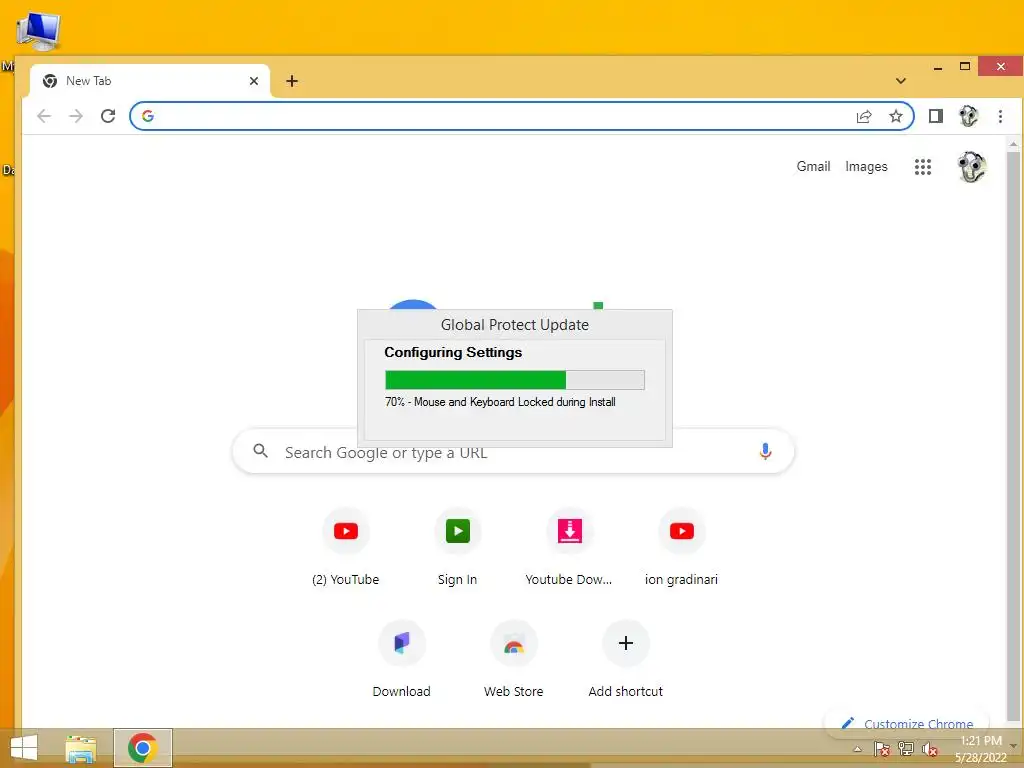Show hidden tray icons arrow
This screenshot has height=768, width=1024.
tap(858, 749)
